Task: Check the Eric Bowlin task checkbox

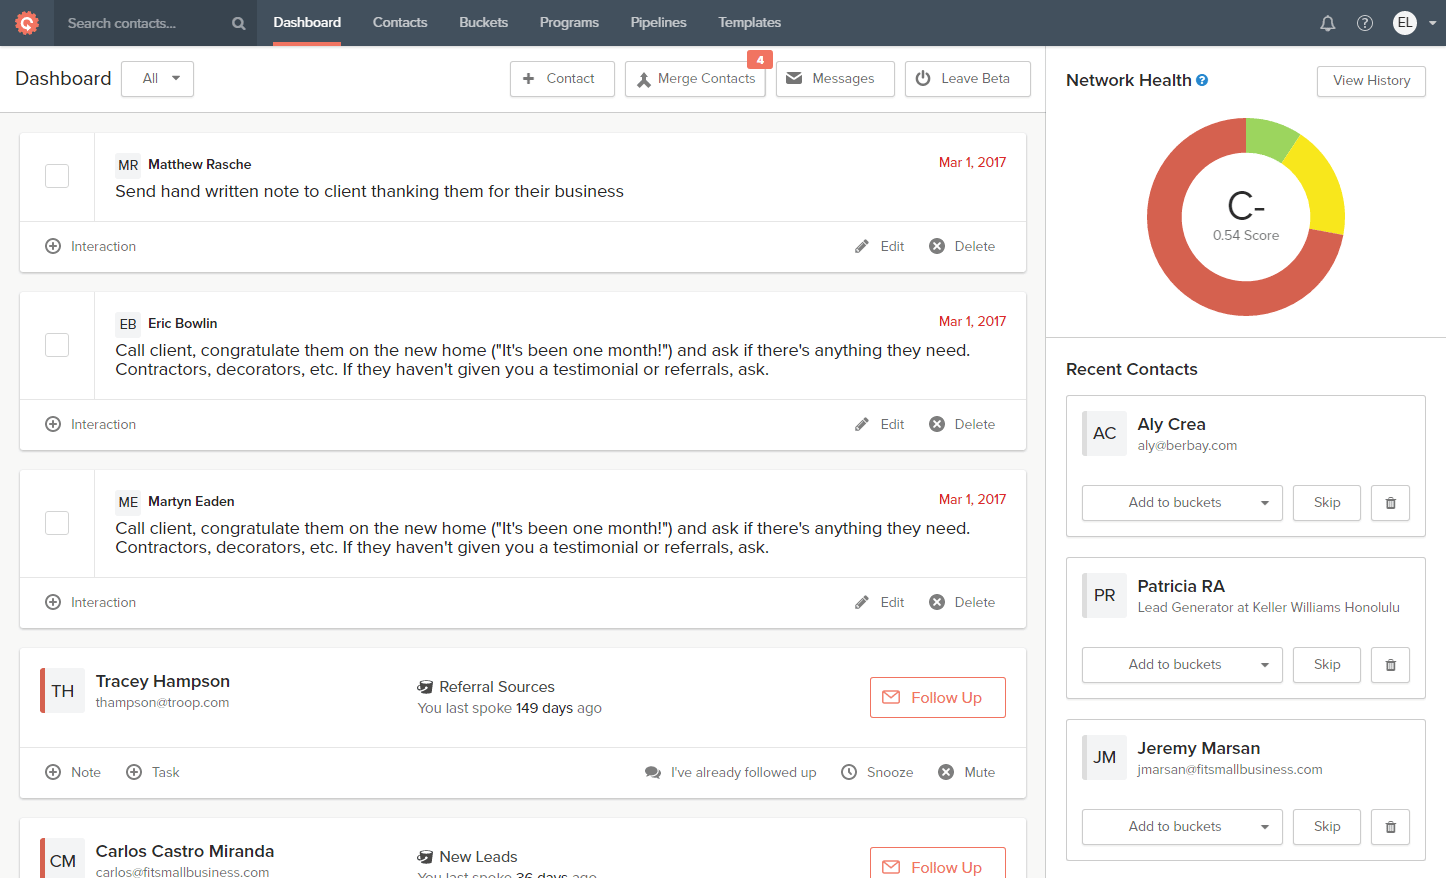Action: click(57, 345)
